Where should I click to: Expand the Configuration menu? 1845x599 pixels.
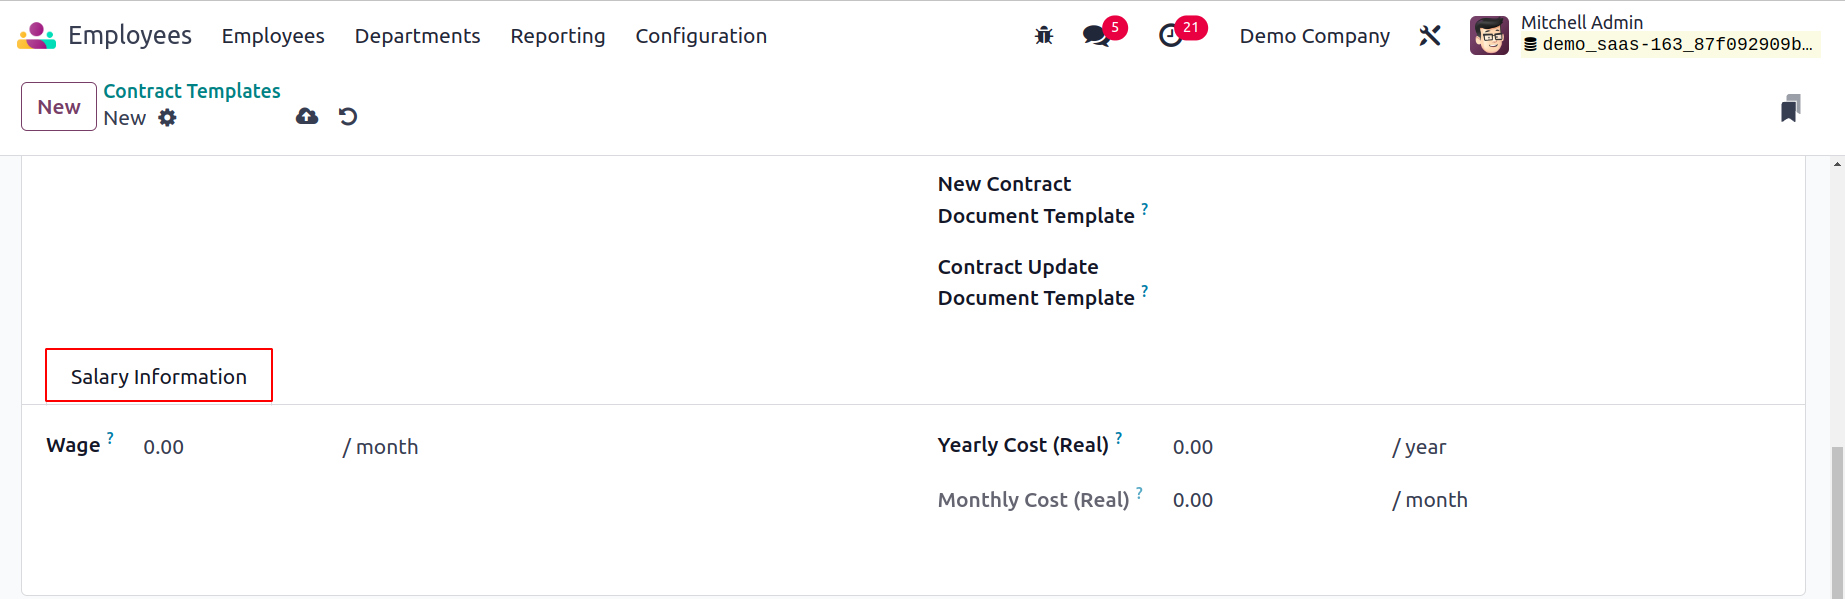click(701, 36)
